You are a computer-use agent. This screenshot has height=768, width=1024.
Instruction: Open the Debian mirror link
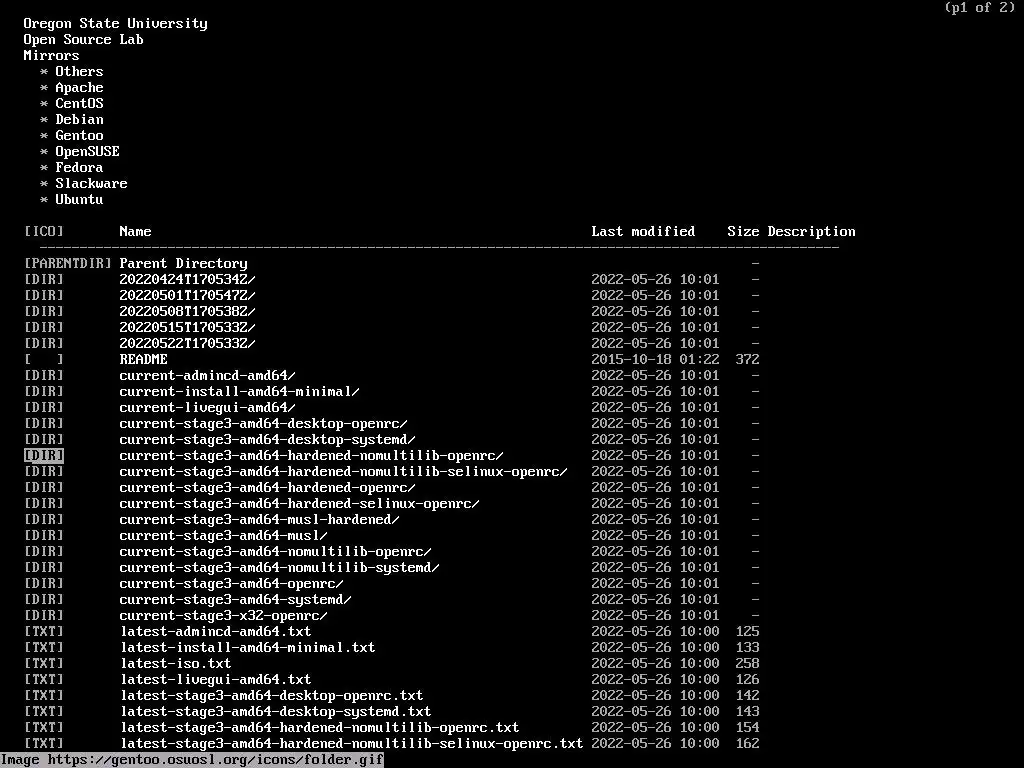click(79, 120)
